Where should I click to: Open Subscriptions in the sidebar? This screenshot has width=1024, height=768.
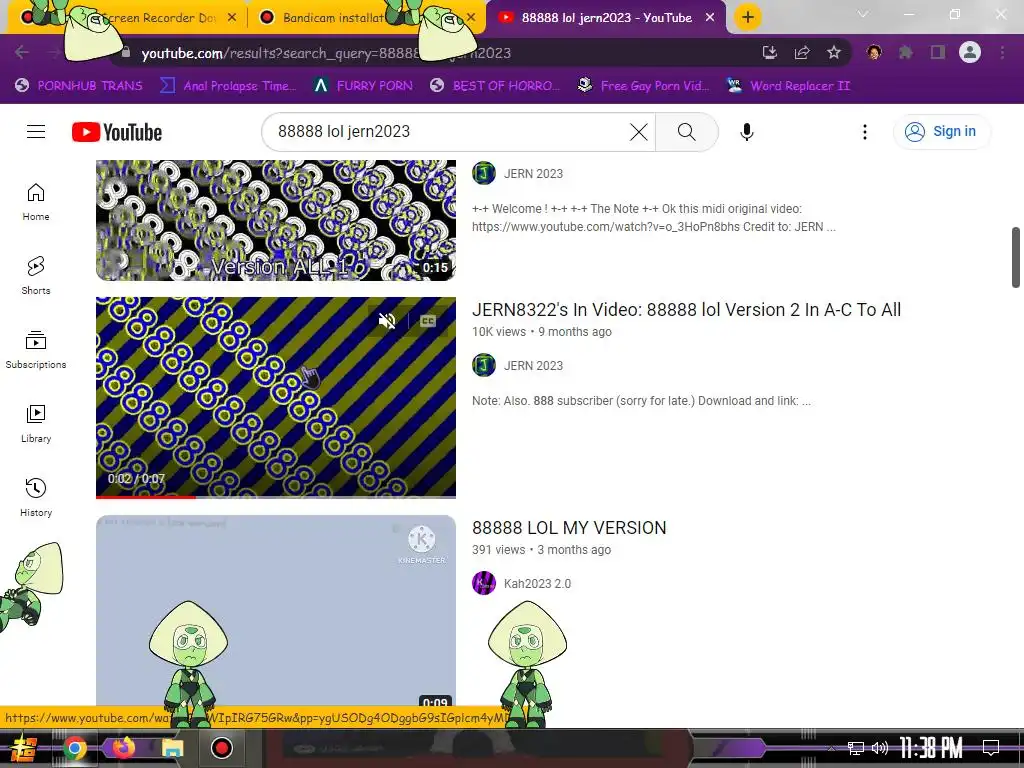pos(36,349)
